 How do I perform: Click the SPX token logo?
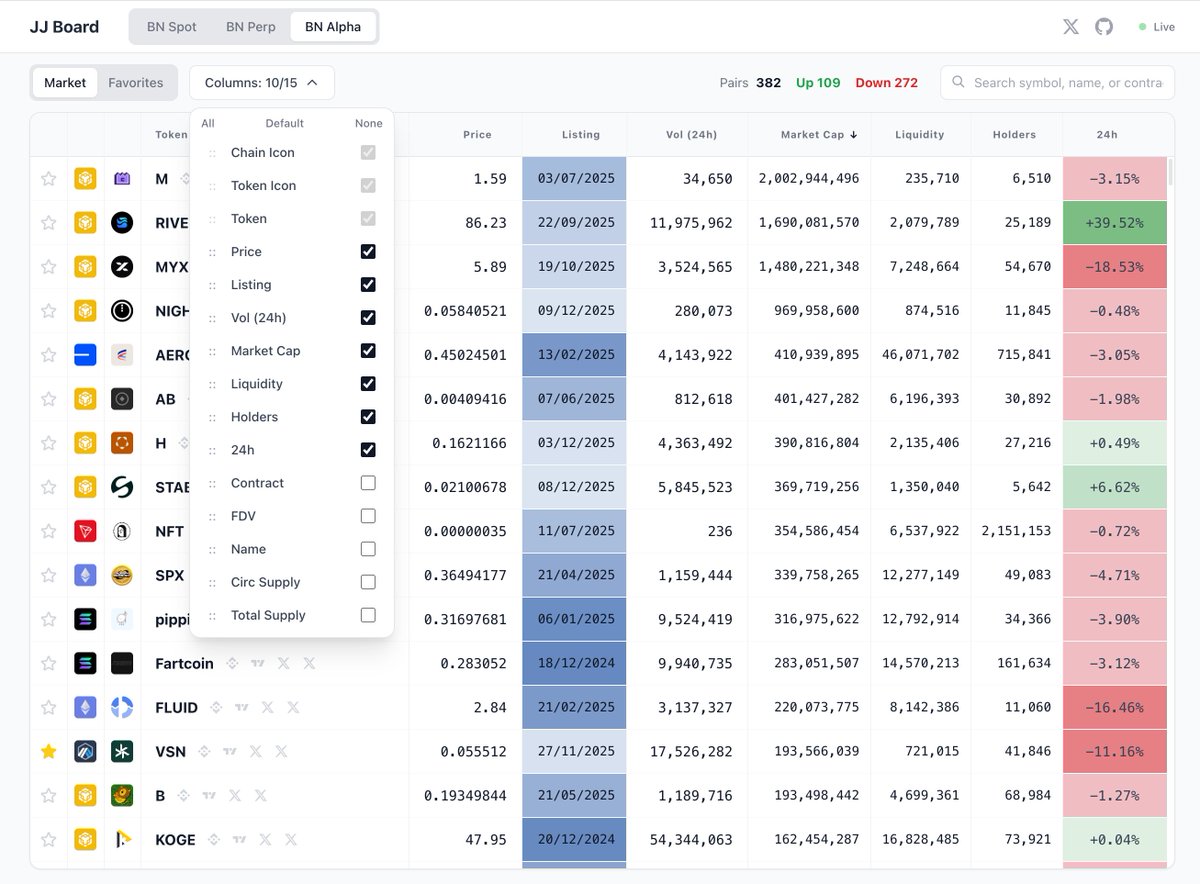pyautogui.click(x=122, y=575)
